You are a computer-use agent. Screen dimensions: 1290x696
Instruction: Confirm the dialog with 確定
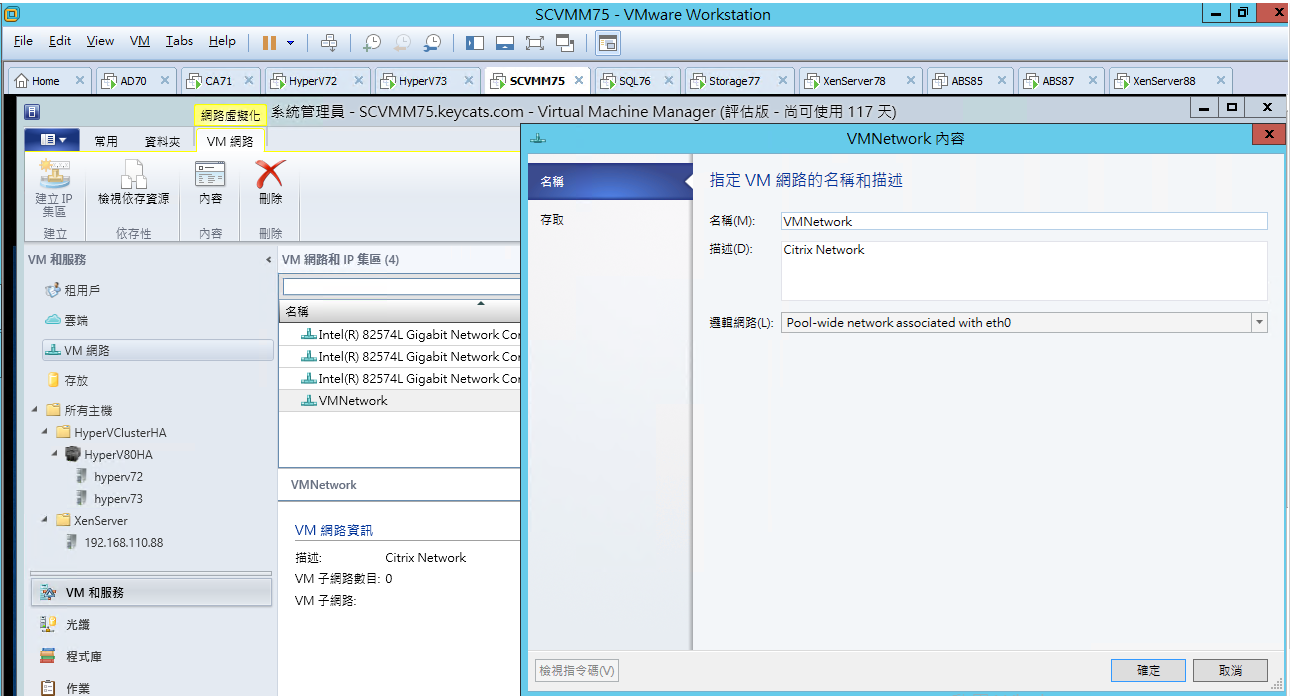(x=1148, y=670)
